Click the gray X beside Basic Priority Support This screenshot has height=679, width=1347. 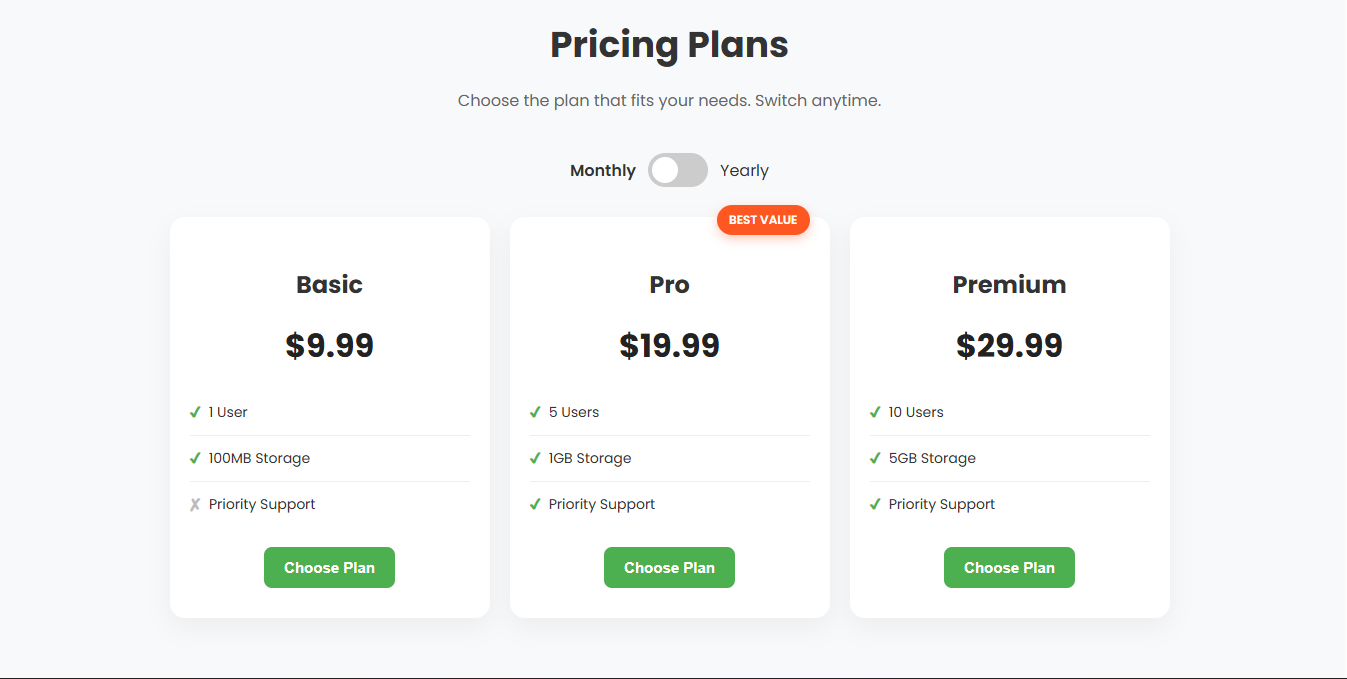[195, 504]
